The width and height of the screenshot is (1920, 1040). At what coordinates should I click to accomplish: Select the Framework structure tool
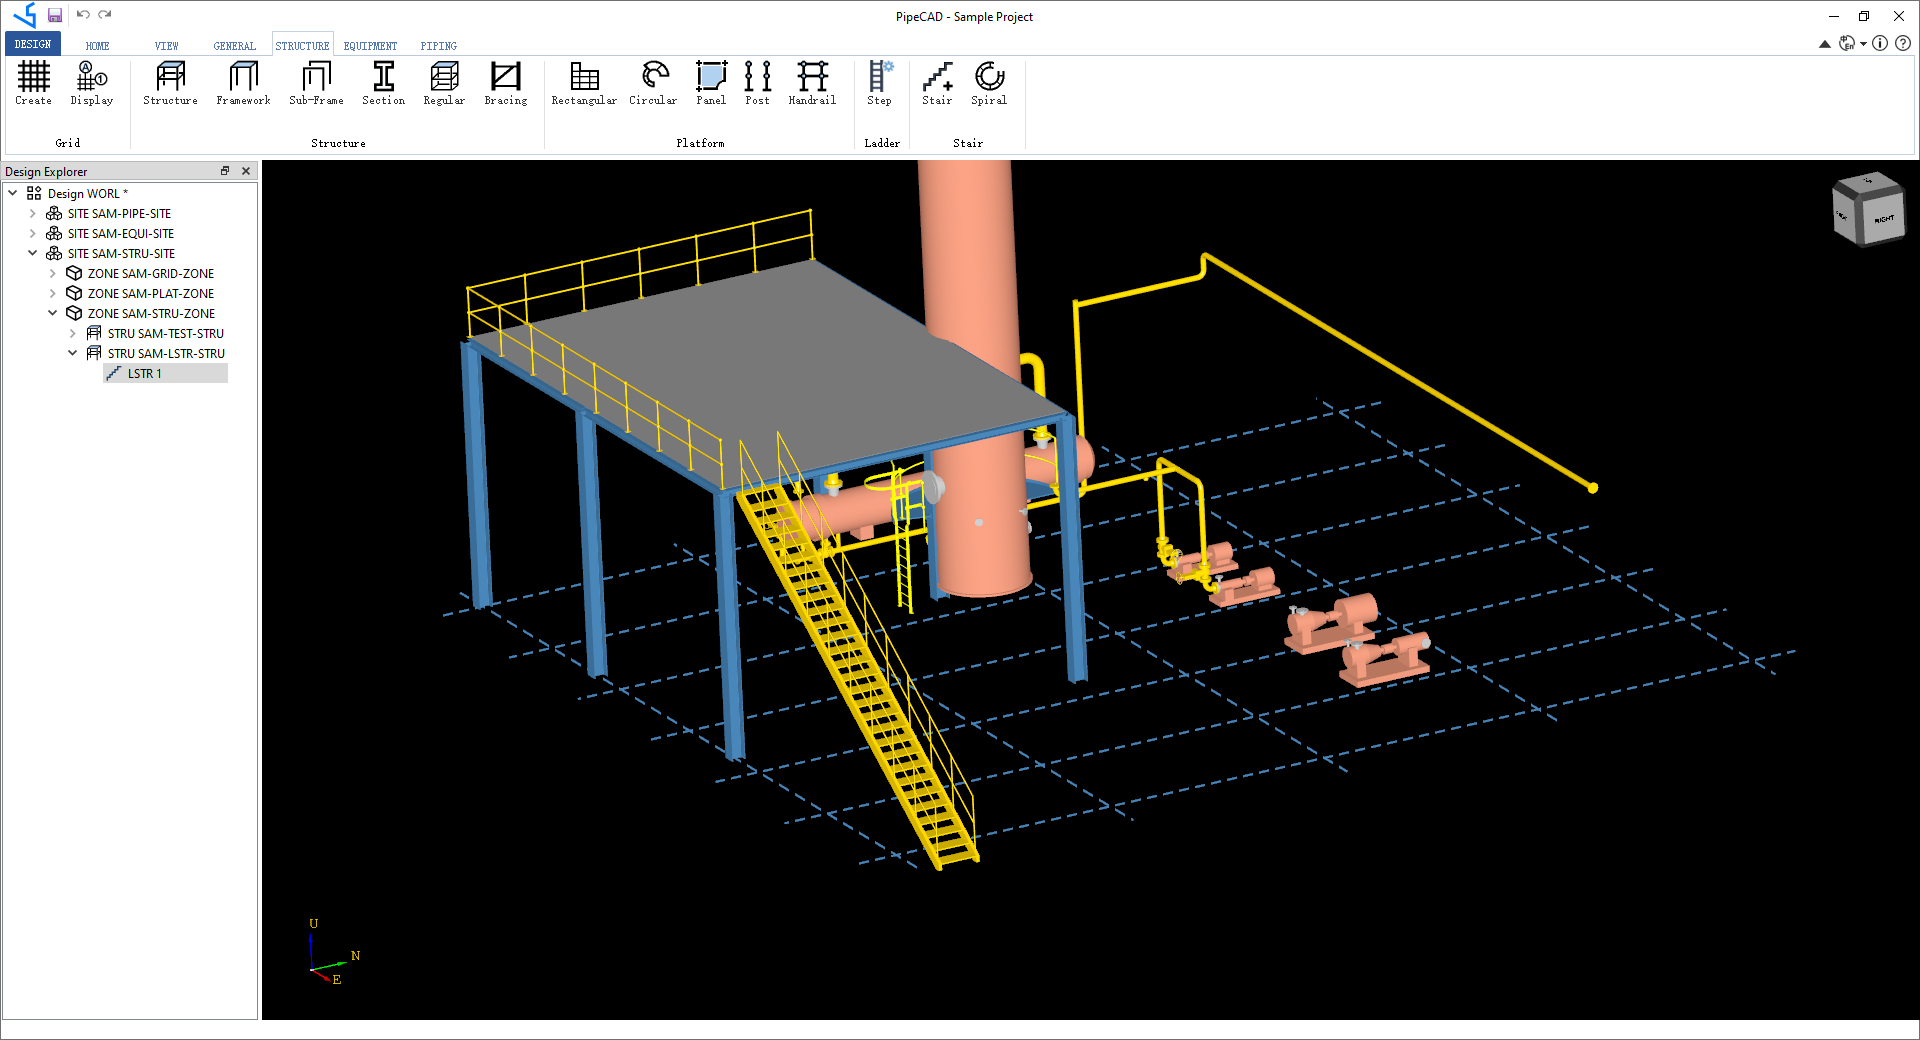point(242,84)
